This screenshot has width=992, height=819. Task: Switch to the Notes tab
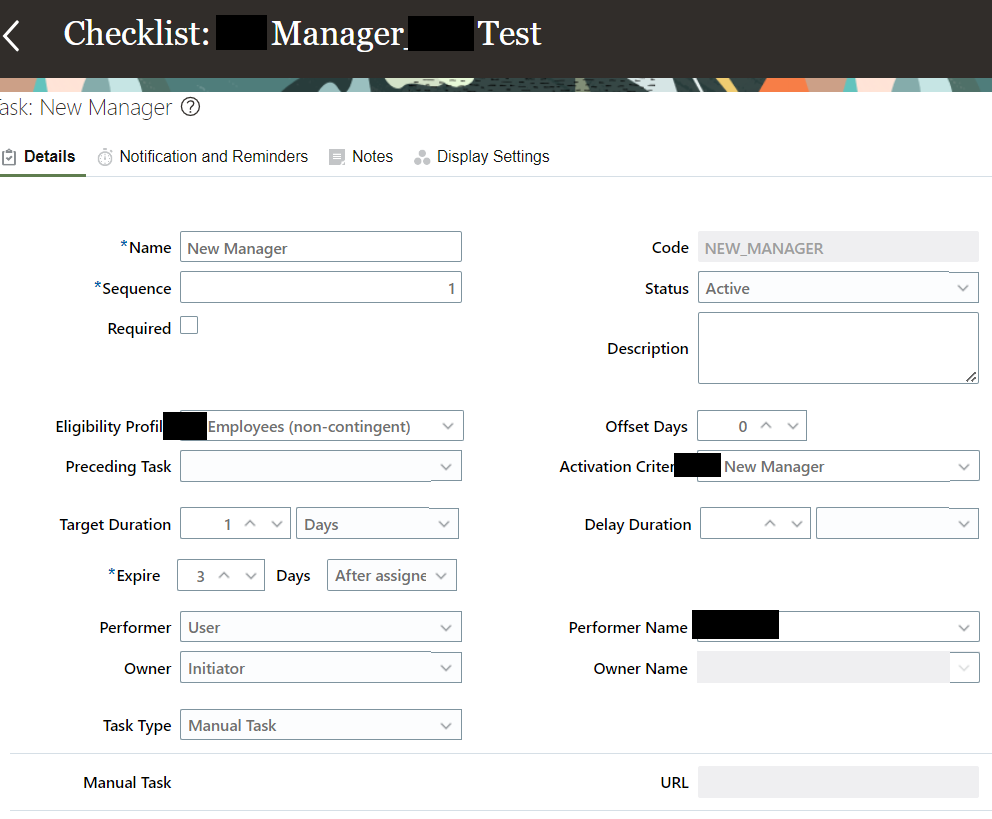373,156
